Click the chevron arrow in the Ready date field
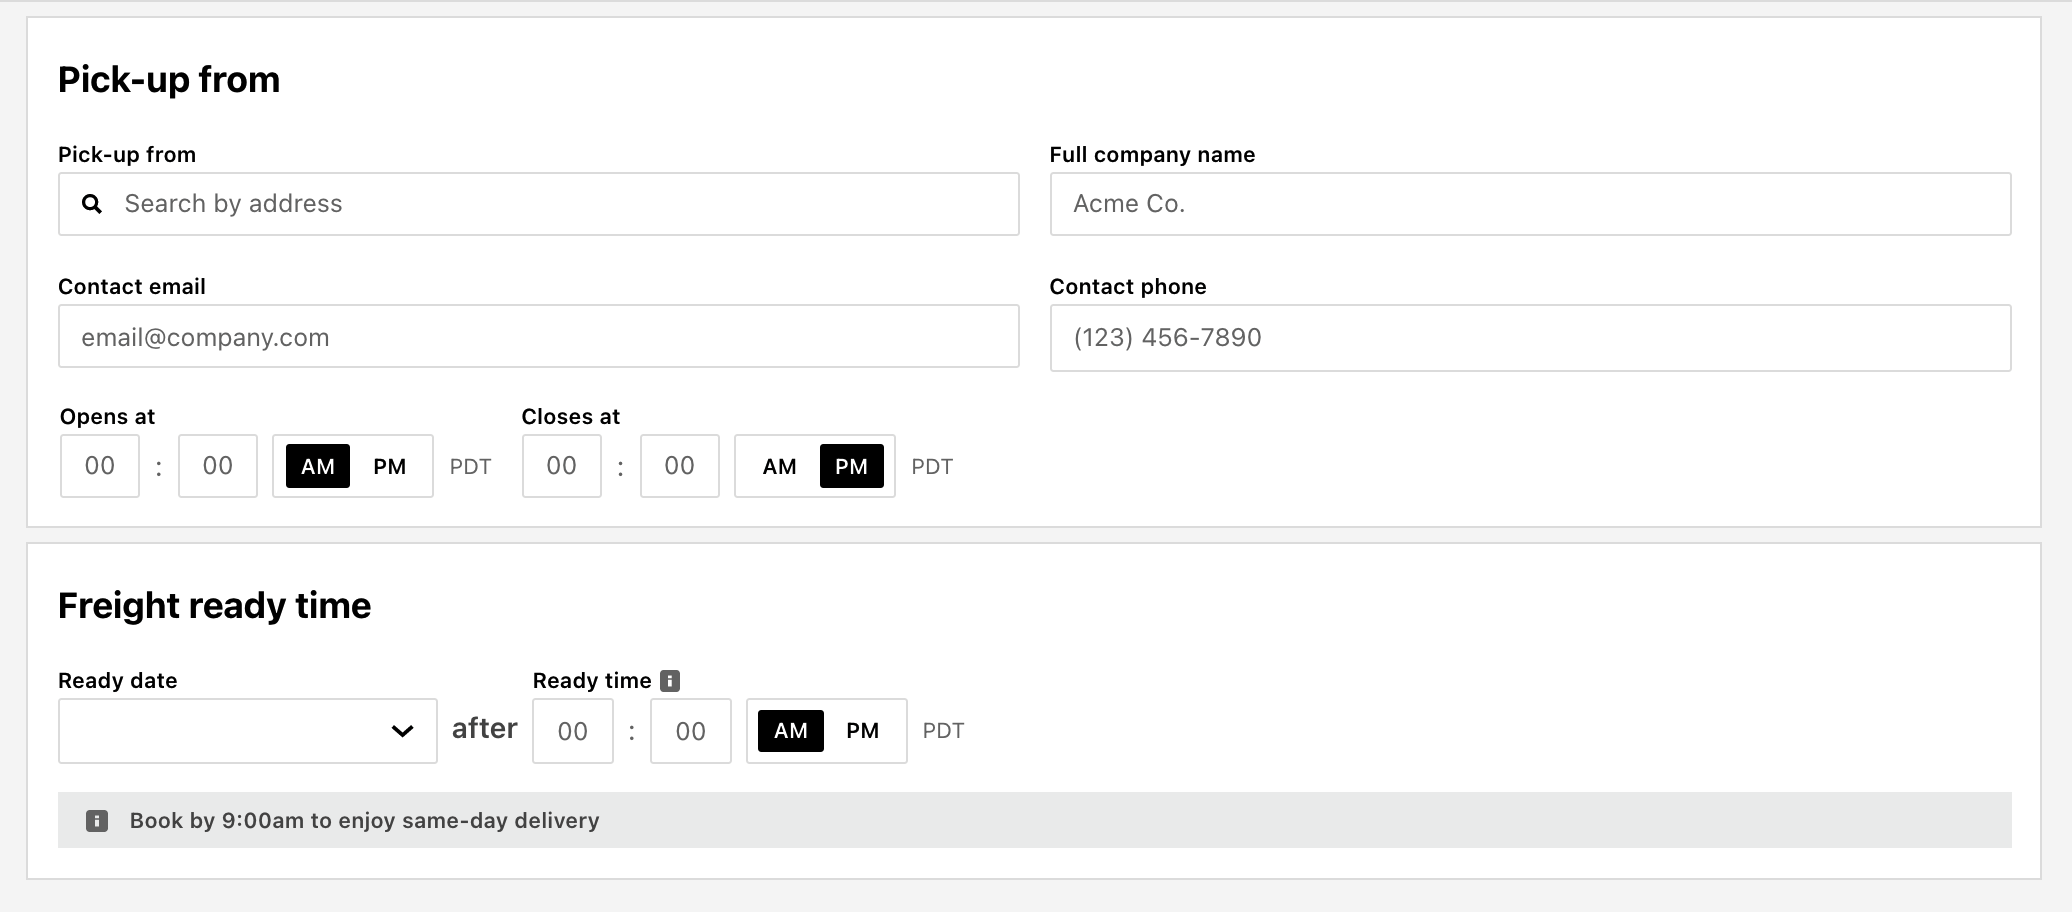 (x=402, y=731)
